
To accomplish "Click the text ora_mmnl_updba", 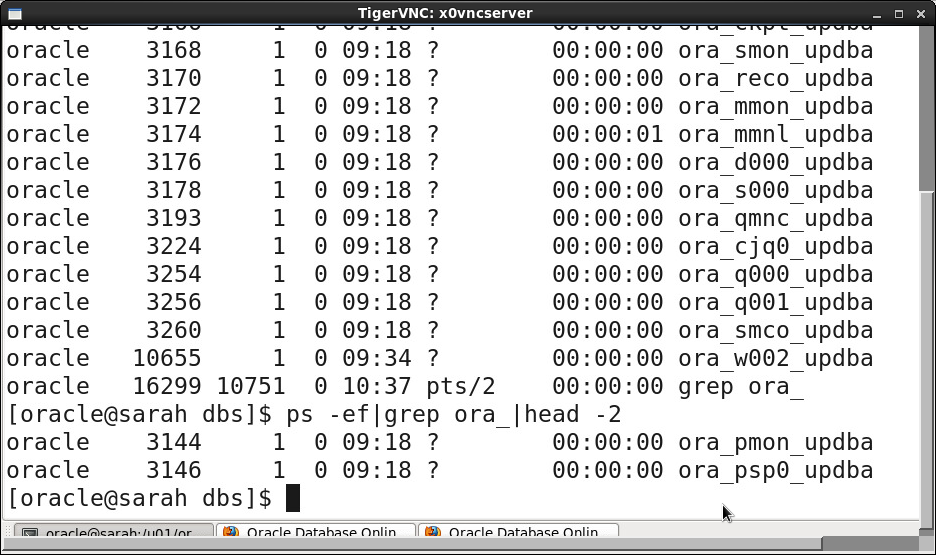I will point(775,134).
